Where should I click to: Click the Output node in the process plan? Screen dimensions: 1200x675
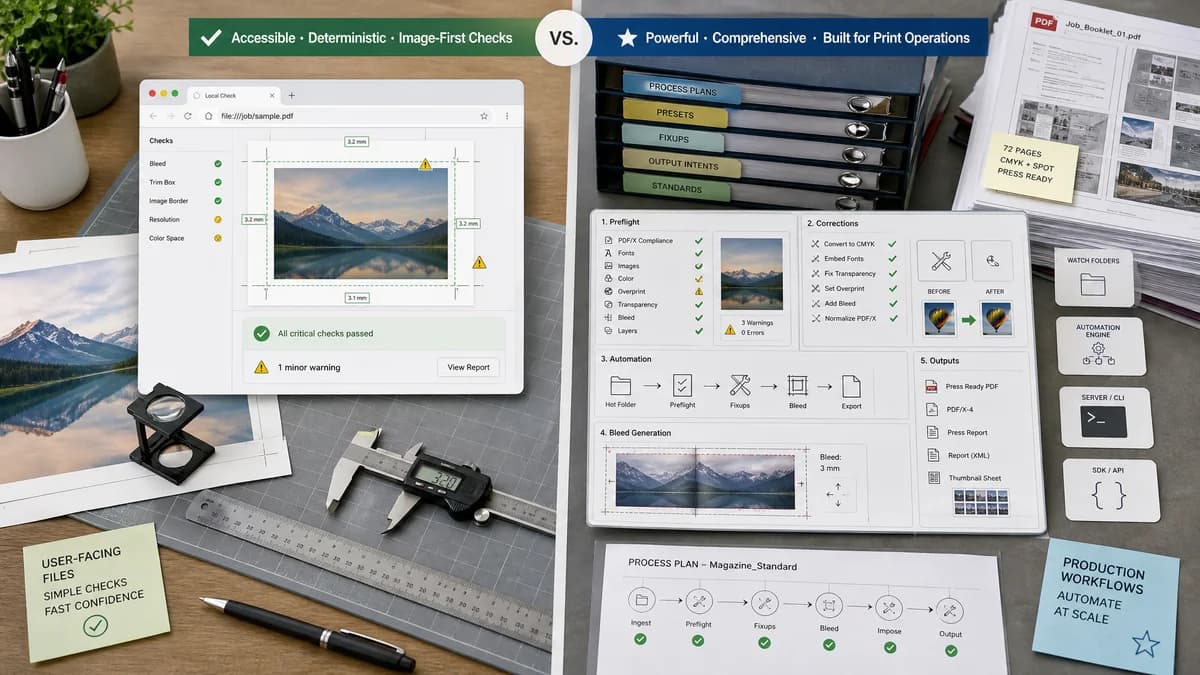pyautogui.click(x=950, y=611)
